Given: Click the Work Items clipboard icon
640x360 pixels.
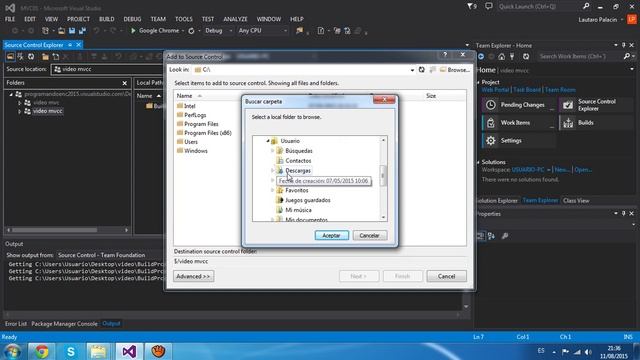Looking at the screenshot, I should [x=491, y=122].
